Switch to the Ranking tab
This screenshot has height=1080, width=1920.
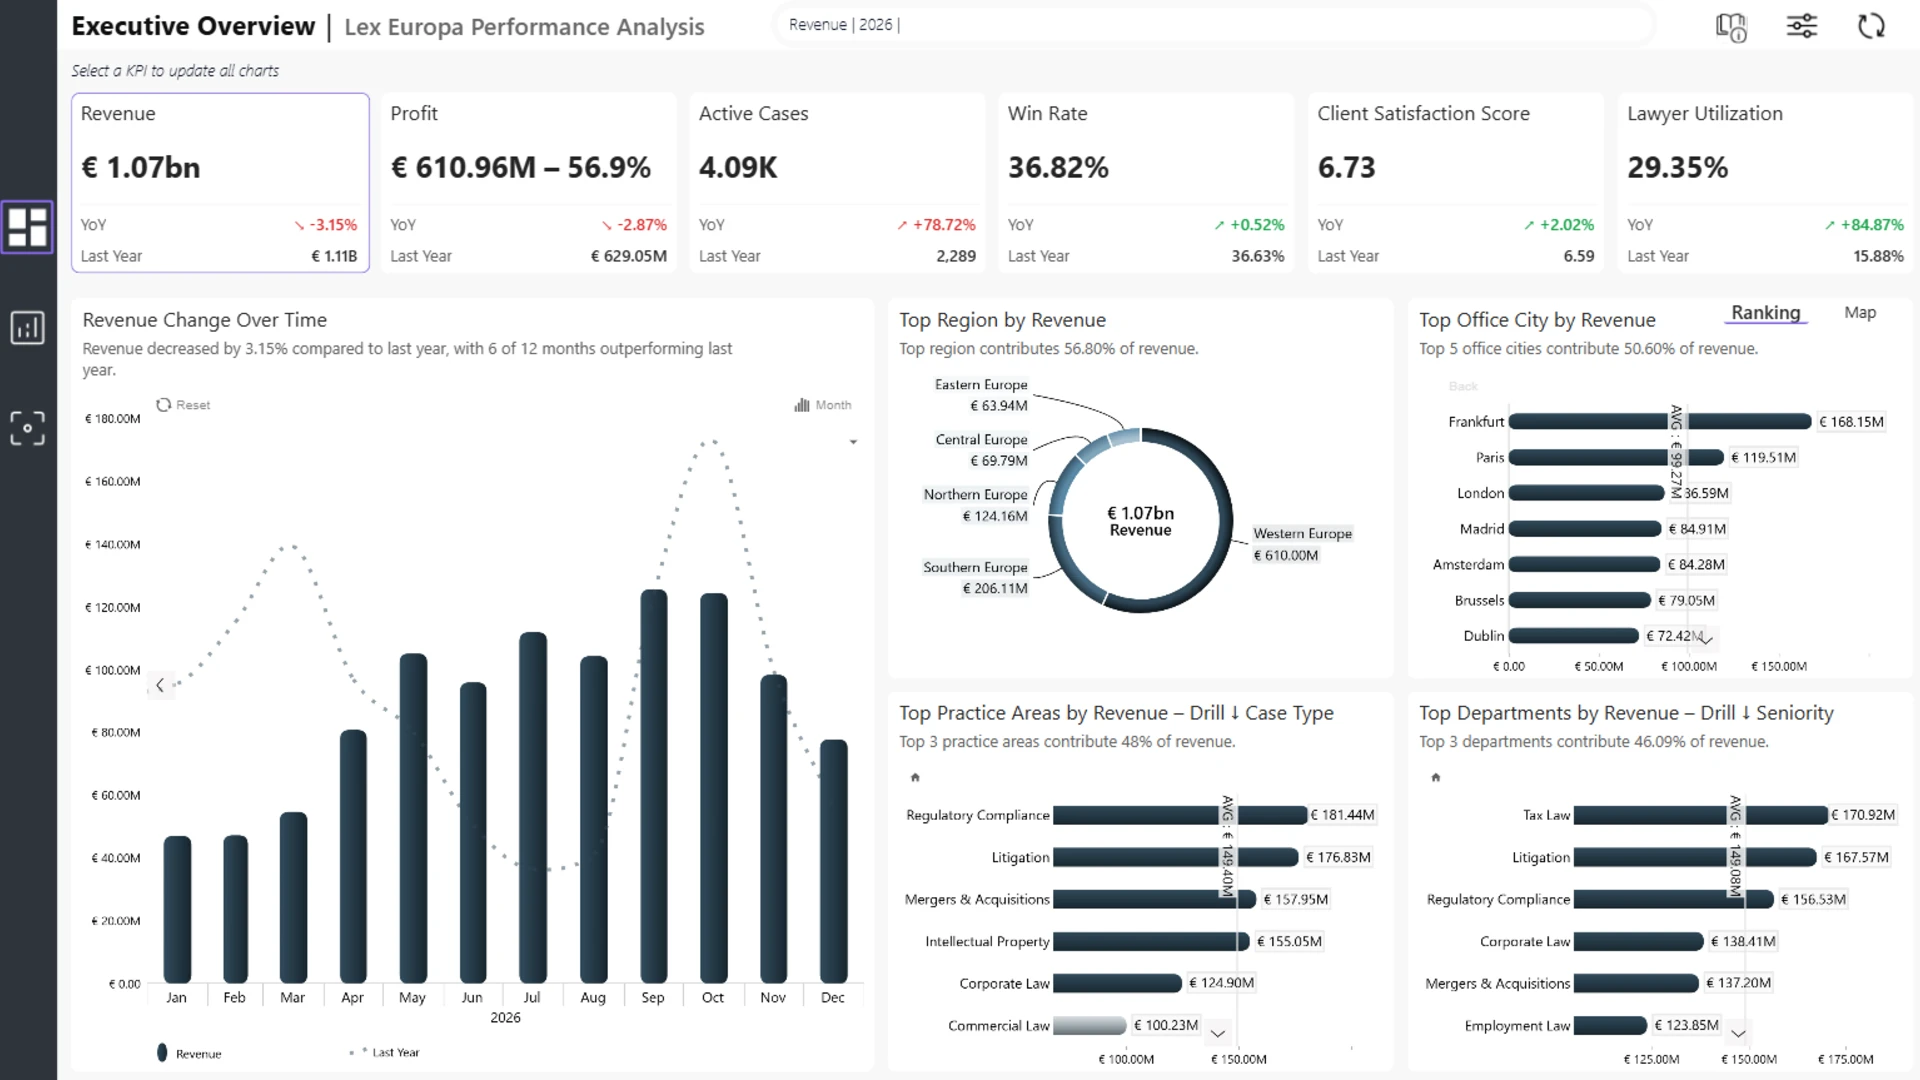tap(1766, 313)
